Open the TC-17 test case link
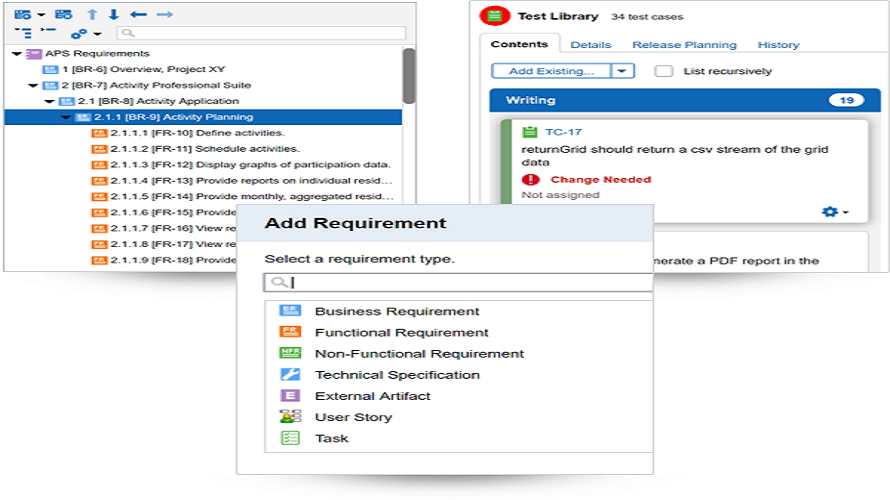The width and height of the screenshot is (890, 500). pyautogui.click(x=563, y=132)
